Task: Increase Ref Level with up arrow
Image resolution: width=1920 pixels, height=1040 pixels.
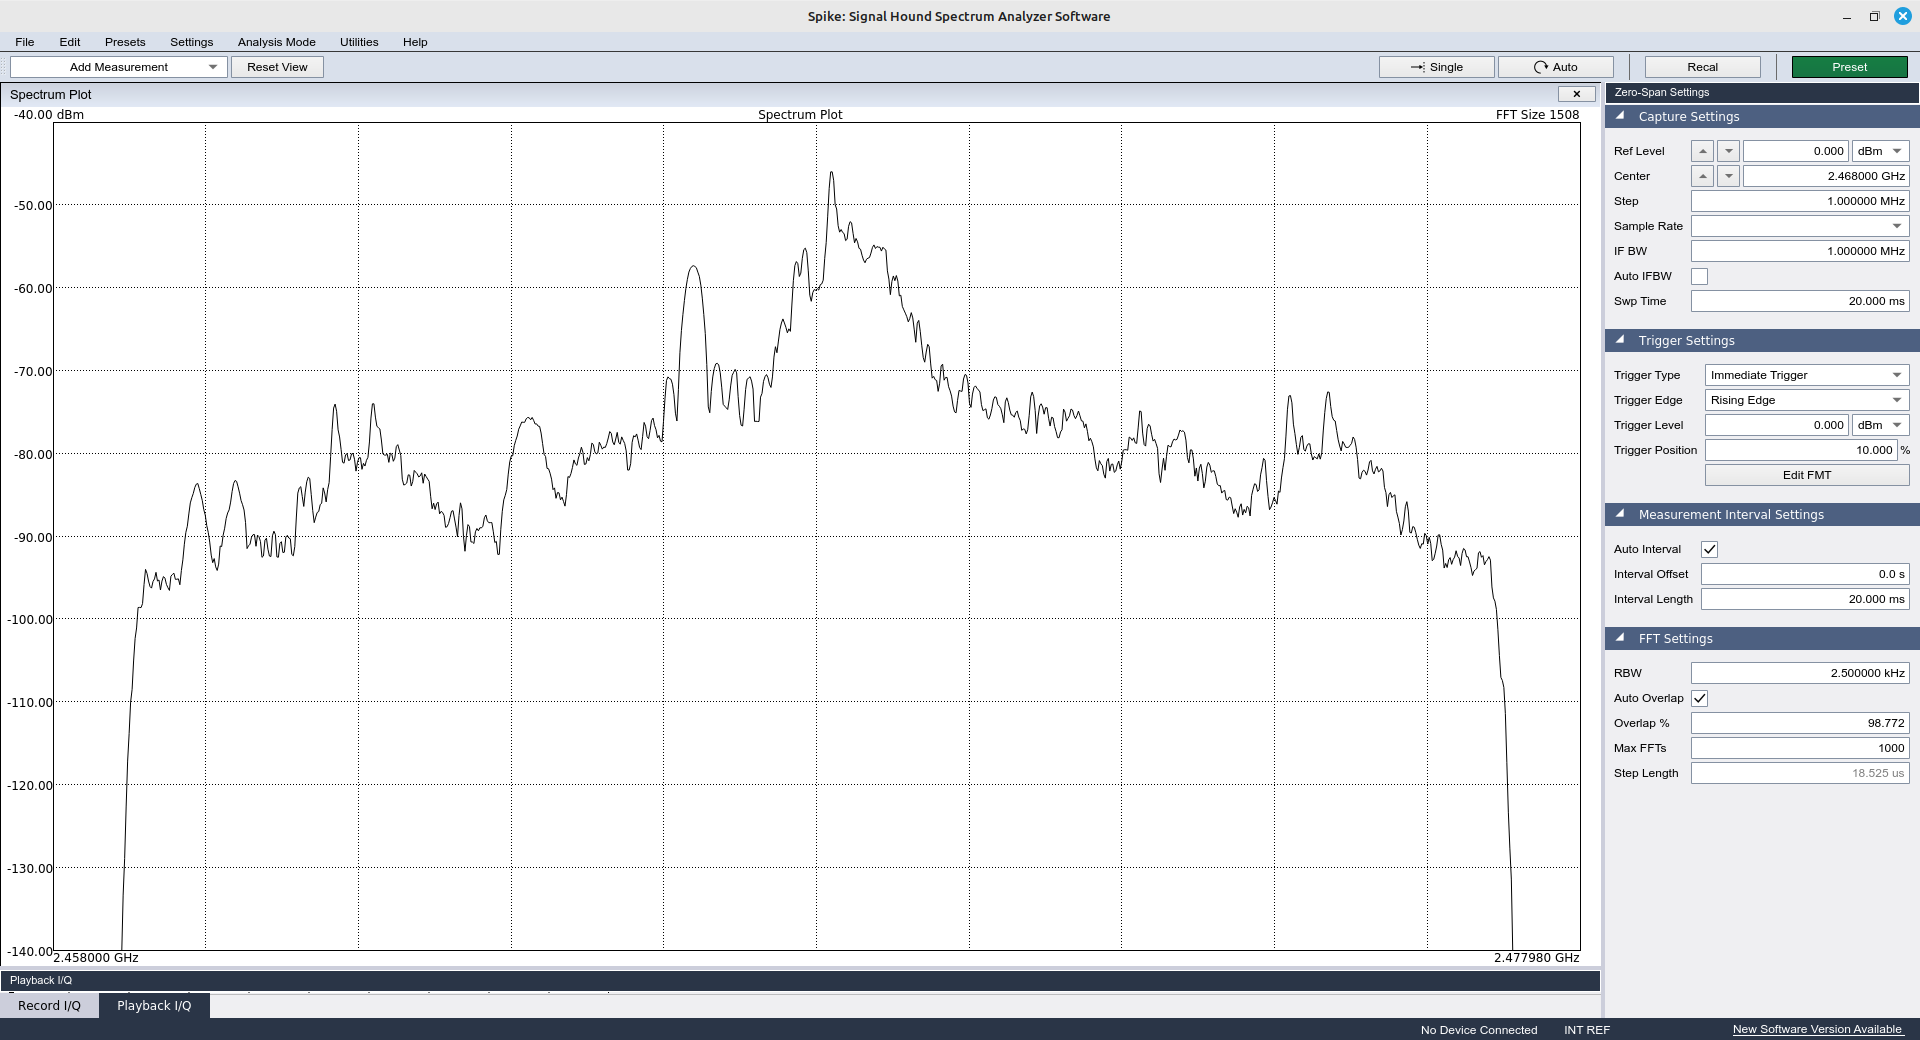Action: [1703, 151]
